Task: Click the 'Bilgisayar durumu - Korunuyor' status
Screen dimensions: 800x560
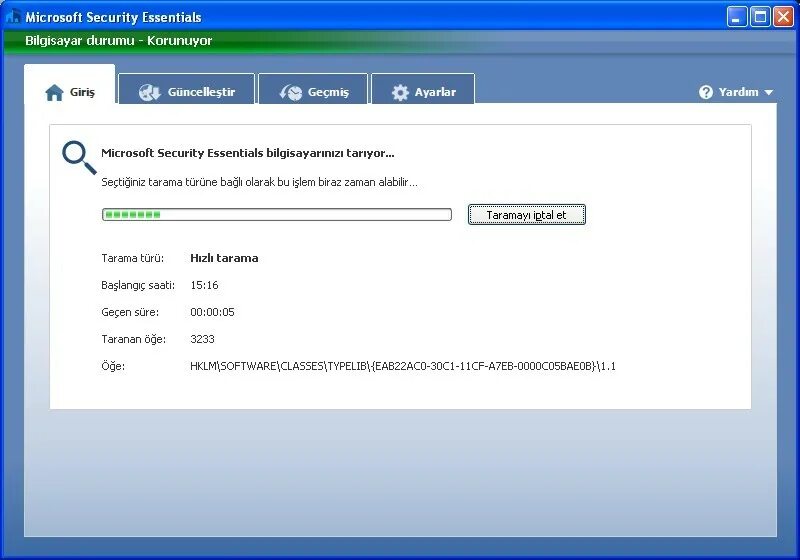Action: pos(118,40)
